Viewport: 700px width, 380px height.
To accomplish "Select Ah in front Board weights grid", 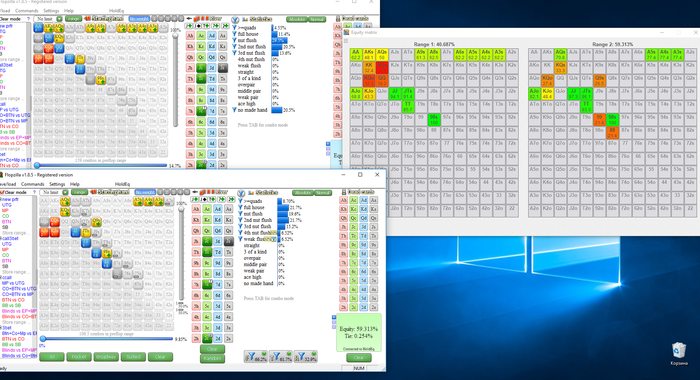I will tap(344, 200).
